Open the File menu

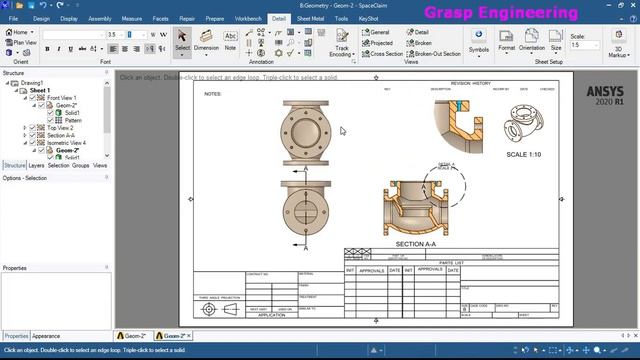coord(13,19)
